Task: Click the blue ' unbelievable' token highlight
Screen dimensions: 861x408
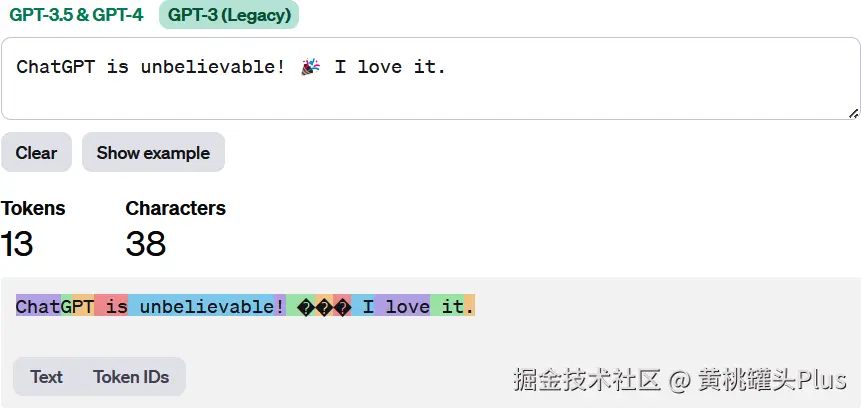Action: (201, 306)
